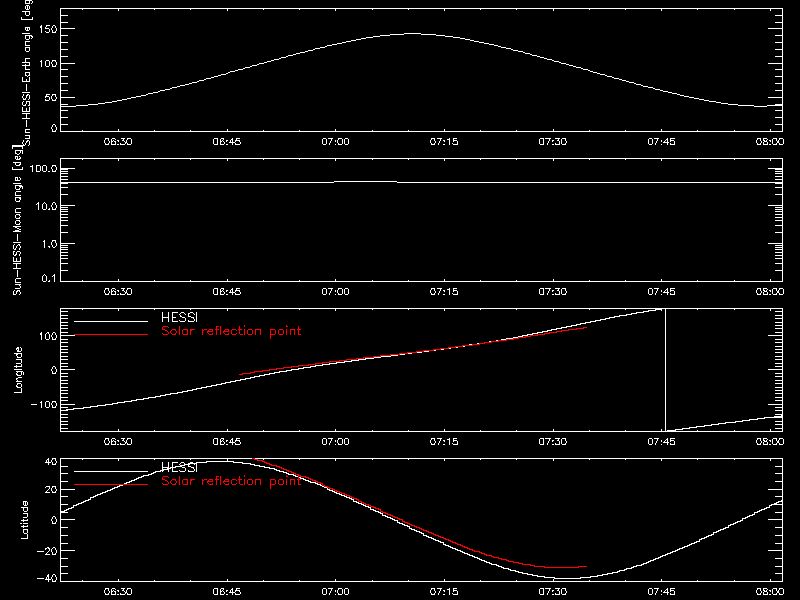
Task: Click 07:00 time label under Earth angle plot
Action: coord(335,142)
